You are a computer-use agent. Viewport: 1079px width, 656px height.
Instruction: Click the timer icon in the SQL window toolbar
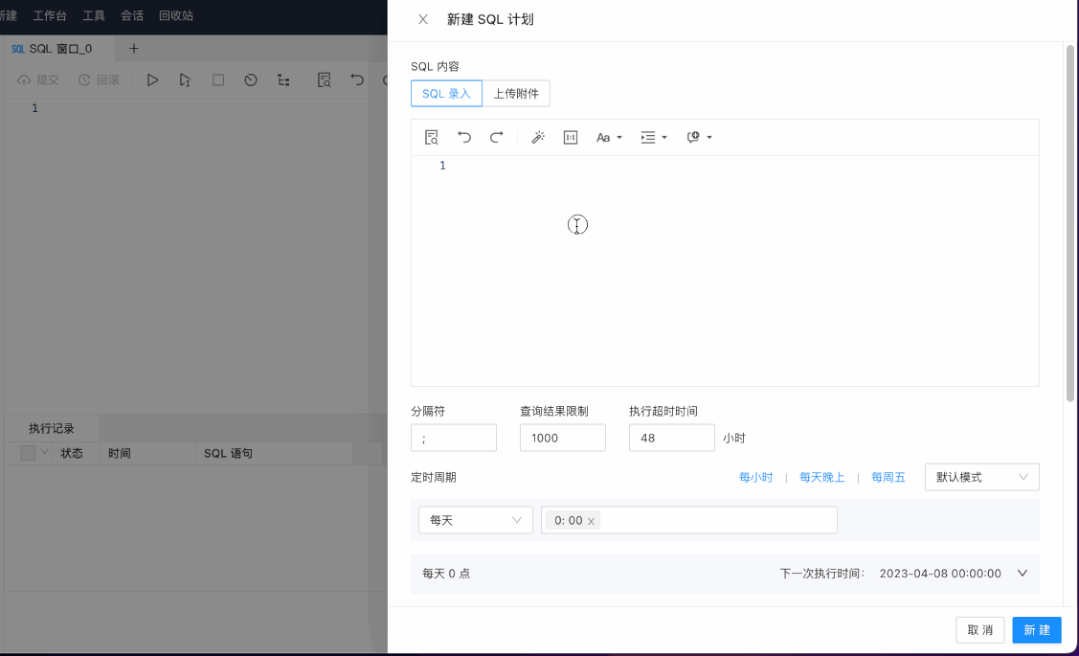251,80
